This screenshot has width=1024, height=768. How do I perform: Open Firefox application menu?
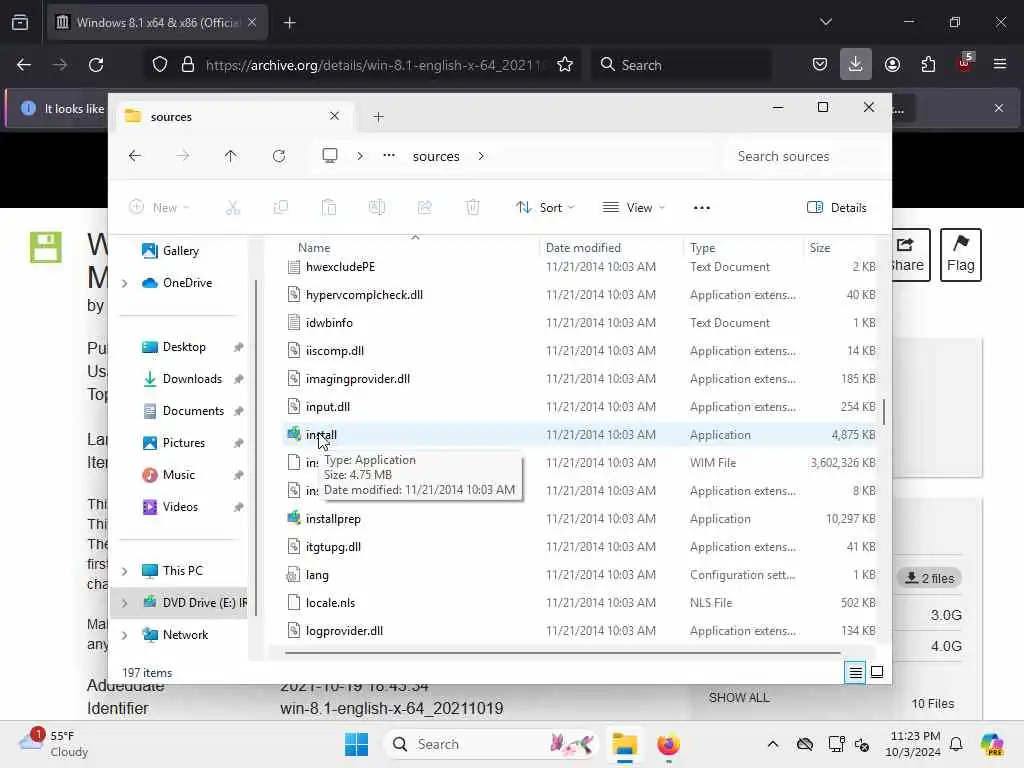point(1000,65)
